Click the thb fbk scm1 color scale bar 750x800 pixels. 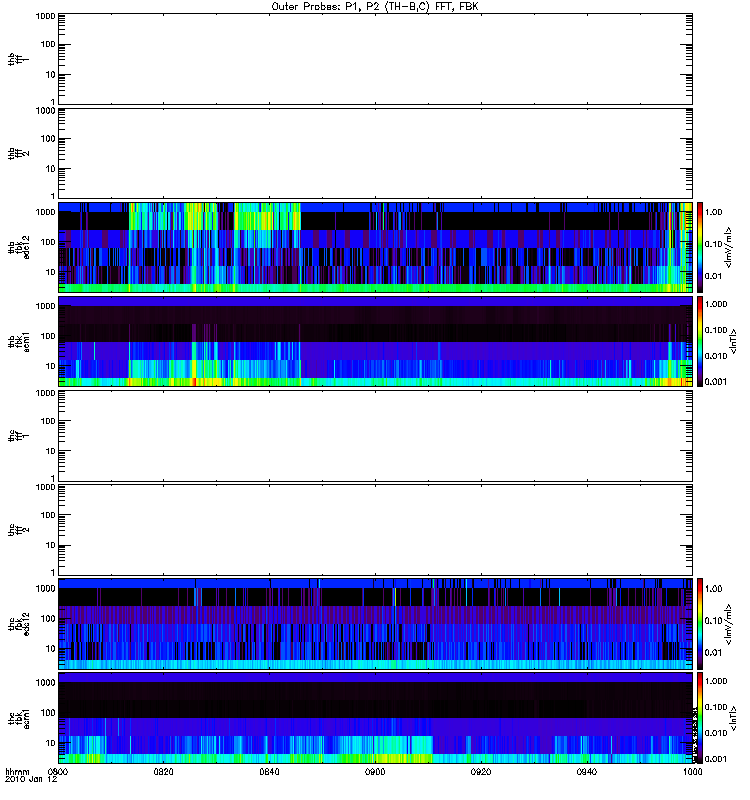click(x=700, y=341)
